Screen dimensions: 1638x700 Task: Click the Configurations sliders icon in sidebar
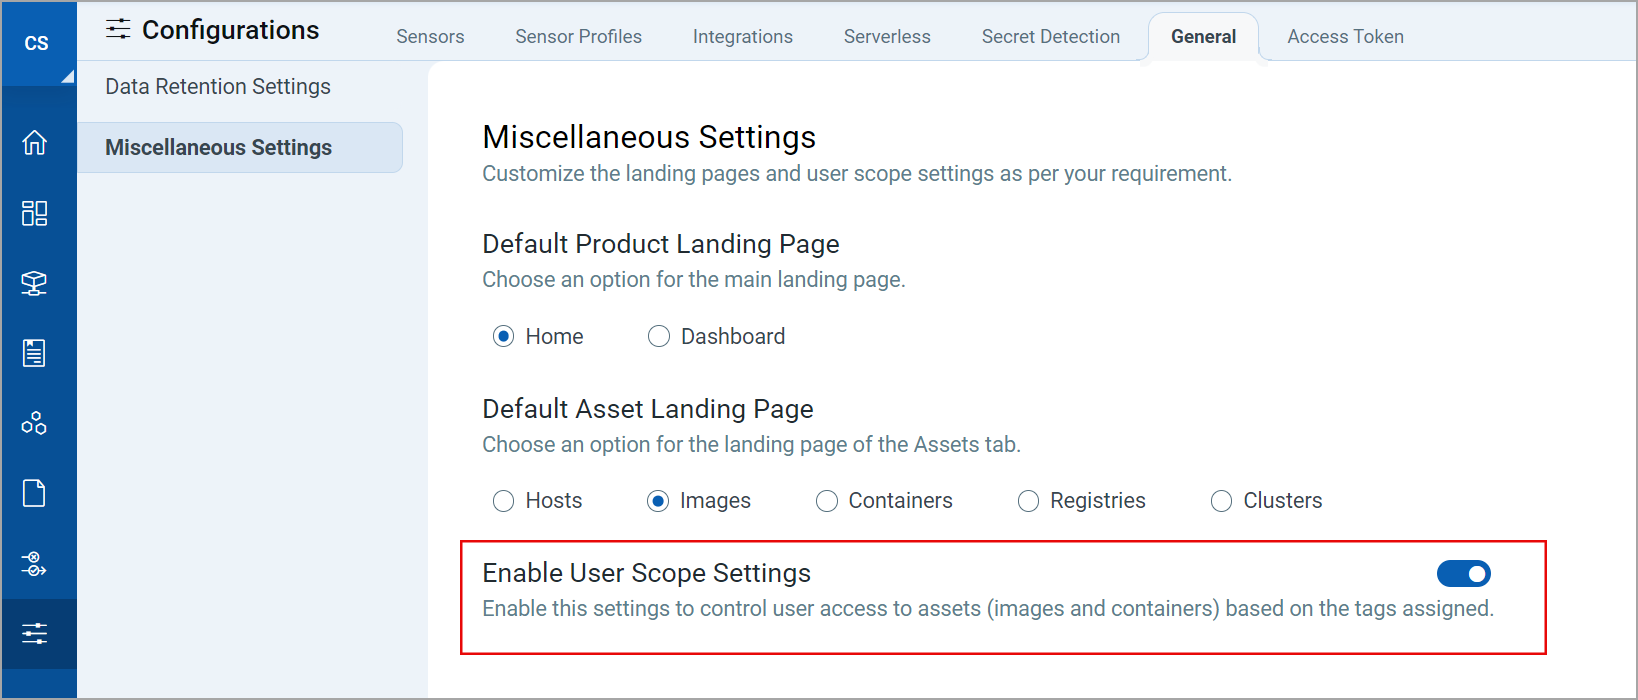[35, 633]
